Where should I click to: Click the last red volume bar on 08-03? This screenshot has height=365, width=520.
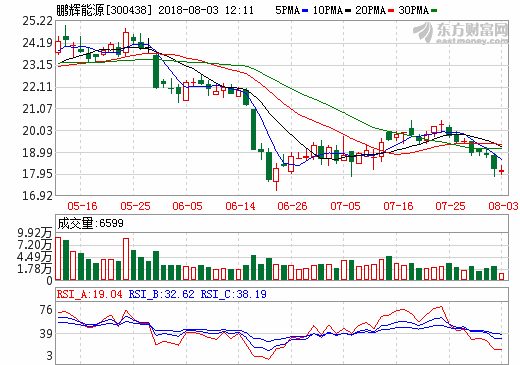501,276
